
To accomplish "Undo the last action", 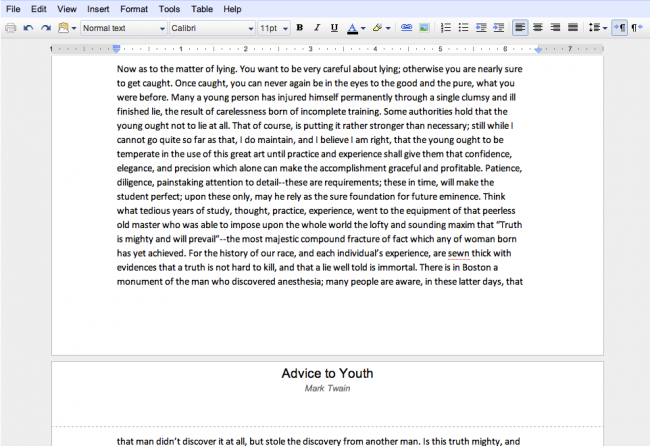I will pyautogui.click(x=28, y=28).
